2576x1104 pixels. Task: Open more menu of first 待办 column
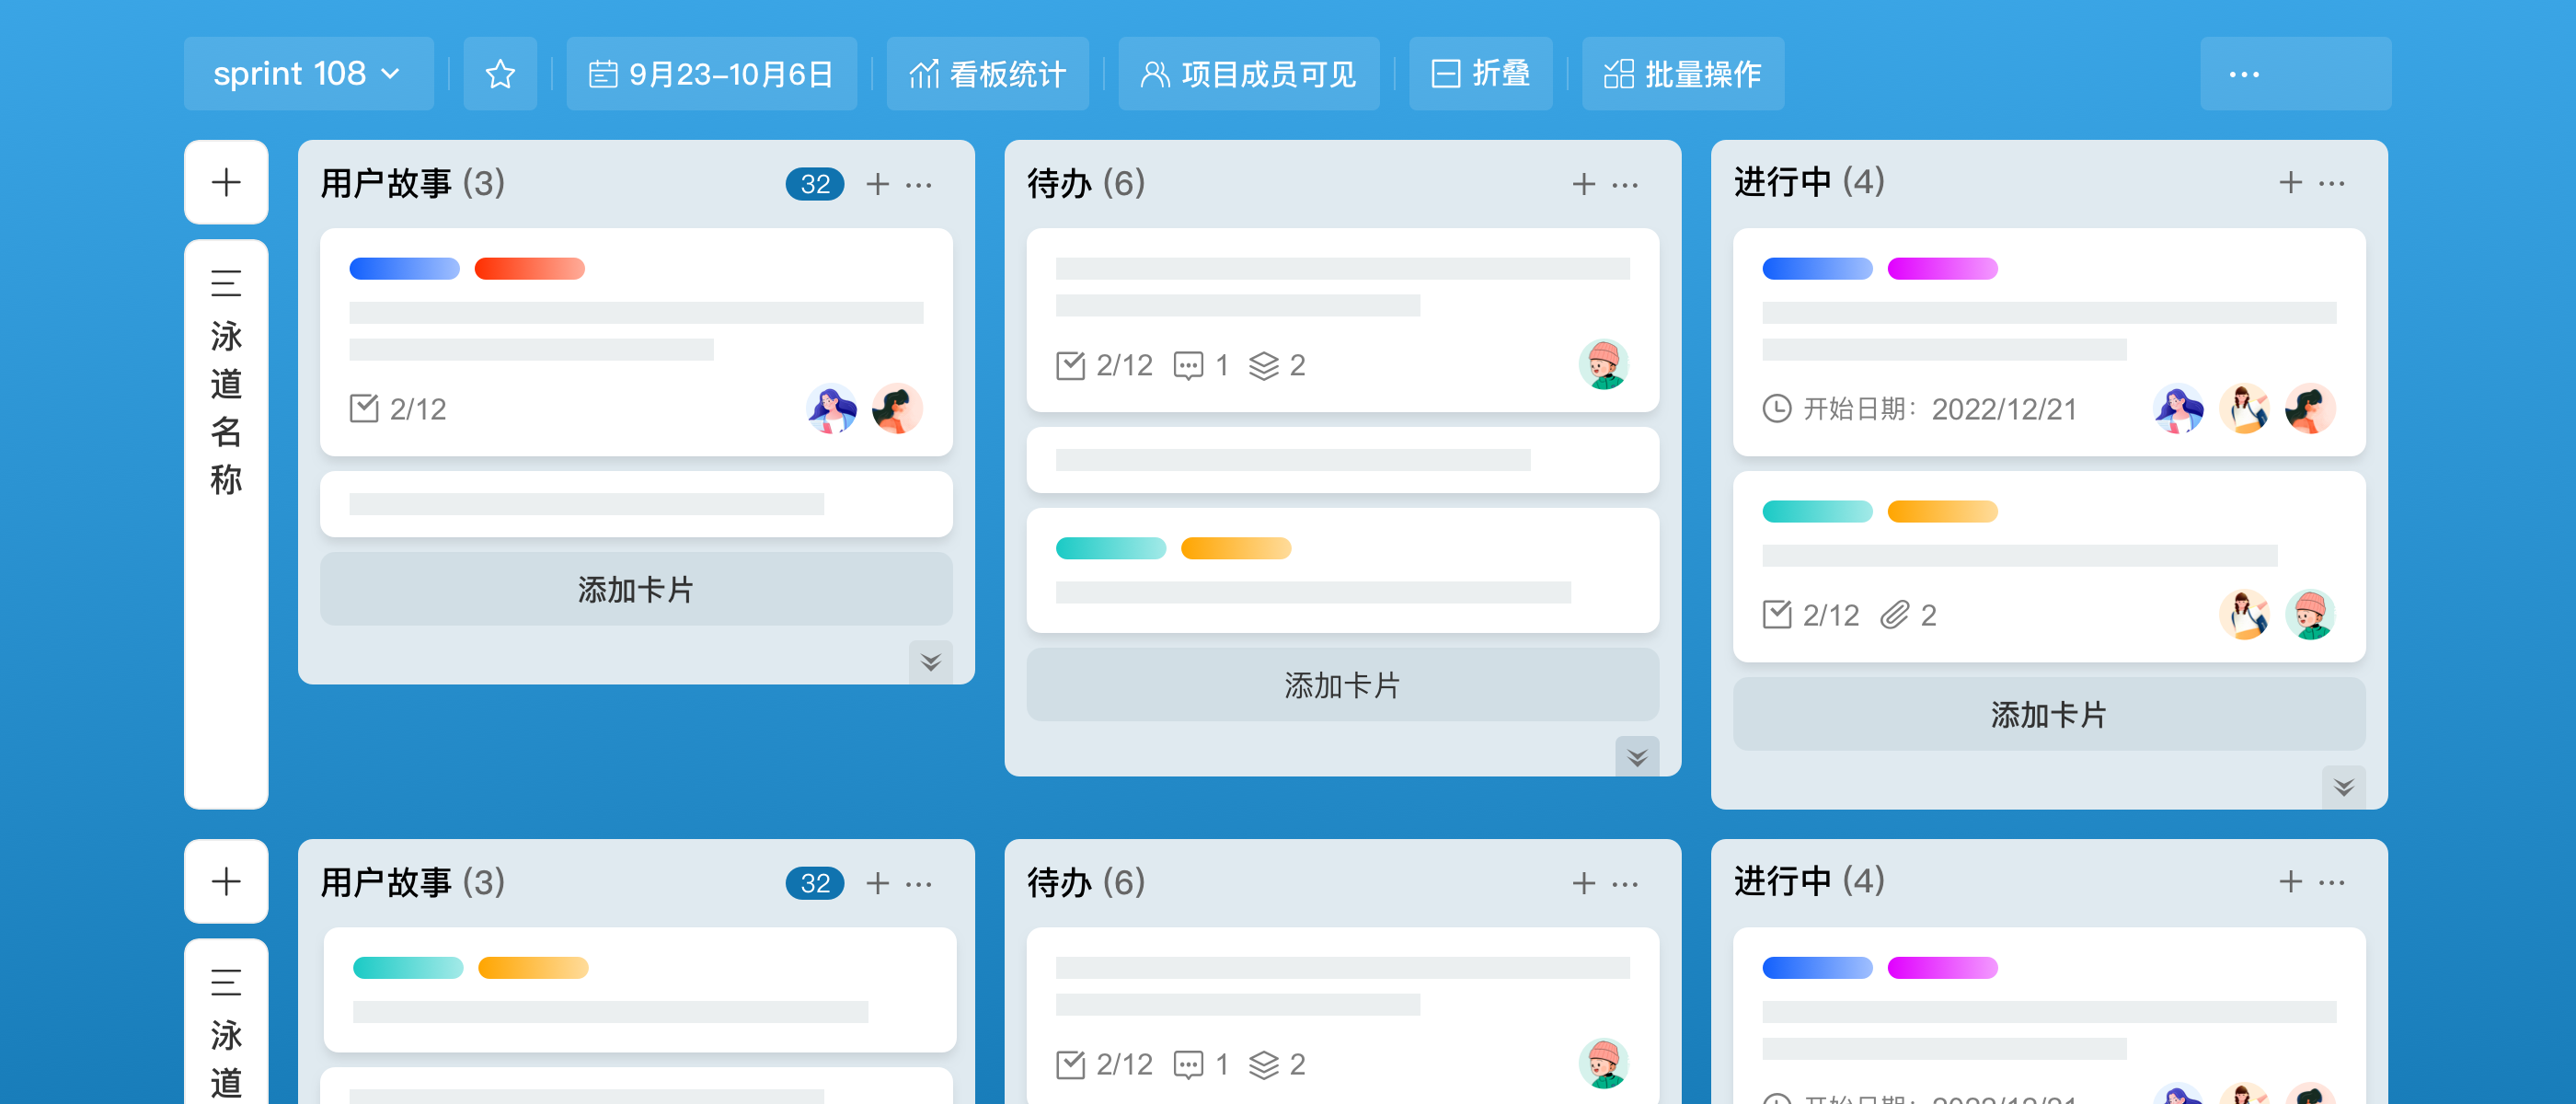pyautogui.click(x=1625, y=184)
